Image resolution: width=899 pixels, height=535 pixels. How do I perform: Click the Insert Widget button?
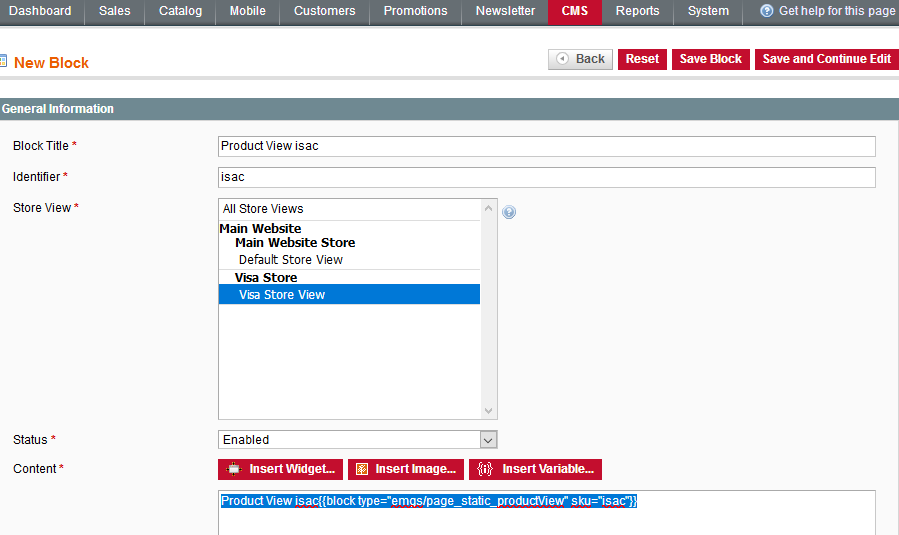click(x=280, y=469)
